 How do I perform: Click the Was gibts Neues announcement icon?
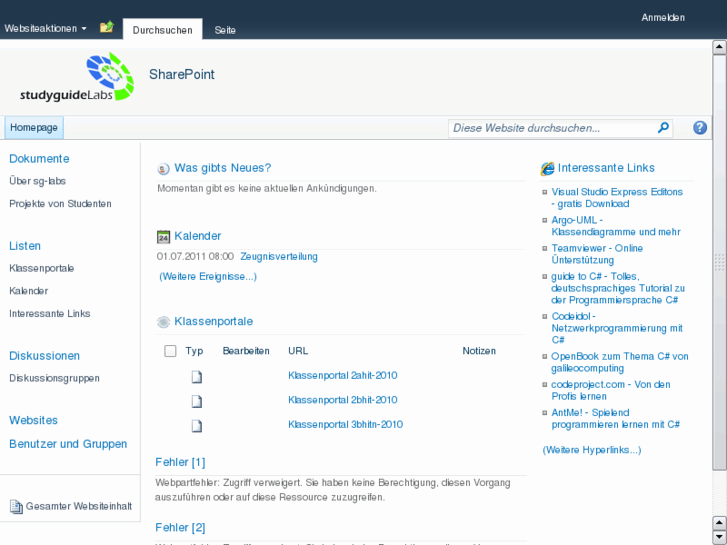(x=163, y=169)
